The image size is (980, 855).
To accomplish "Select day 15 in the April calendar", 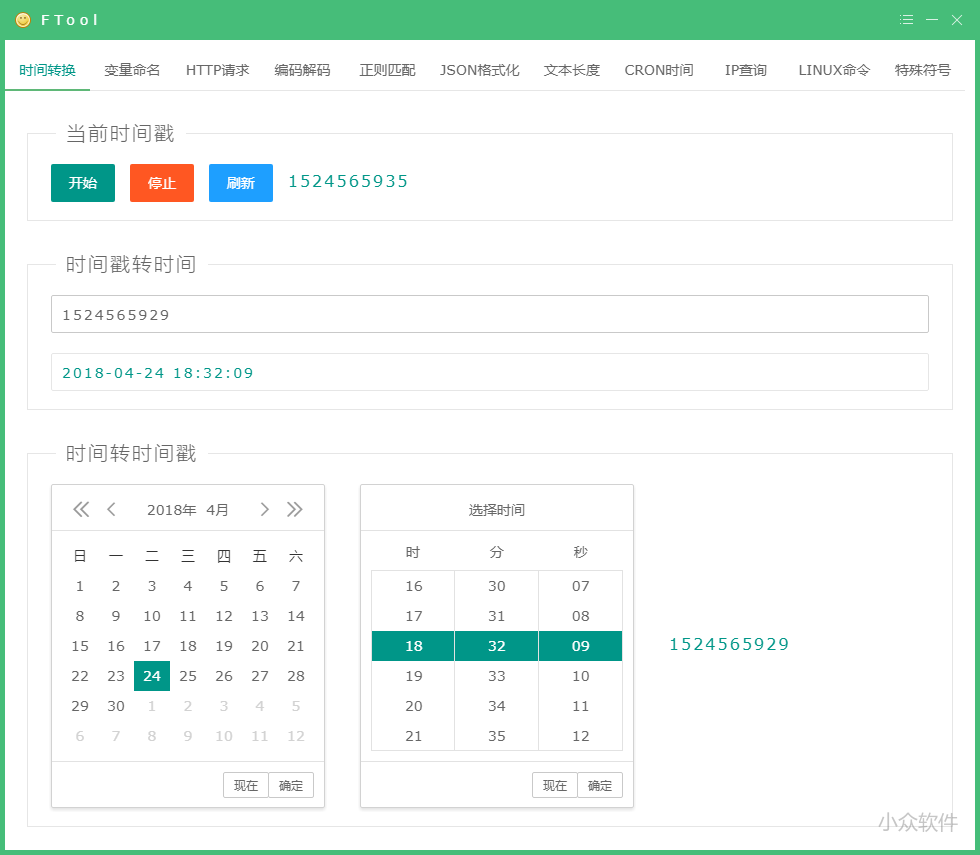I will (79, 646).
